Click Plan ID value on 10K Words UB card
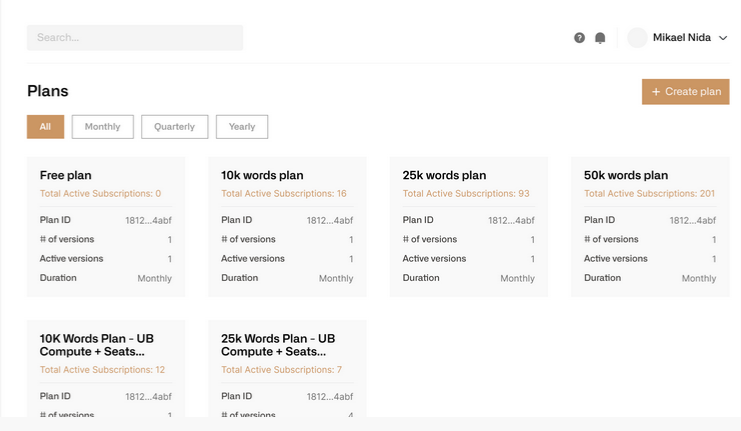Viewport: 741px width, 431px height. coord(148,397)
